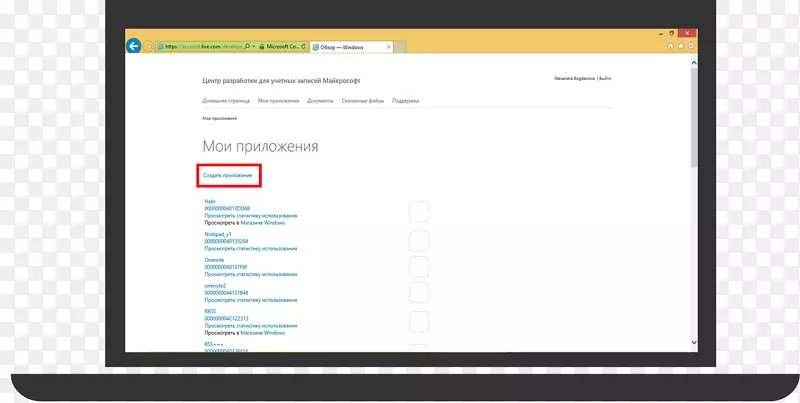The image size is (800, 403).
Task: Open the browser Tools gear icon
Action: pyautogui.click(x=689, y=46)
